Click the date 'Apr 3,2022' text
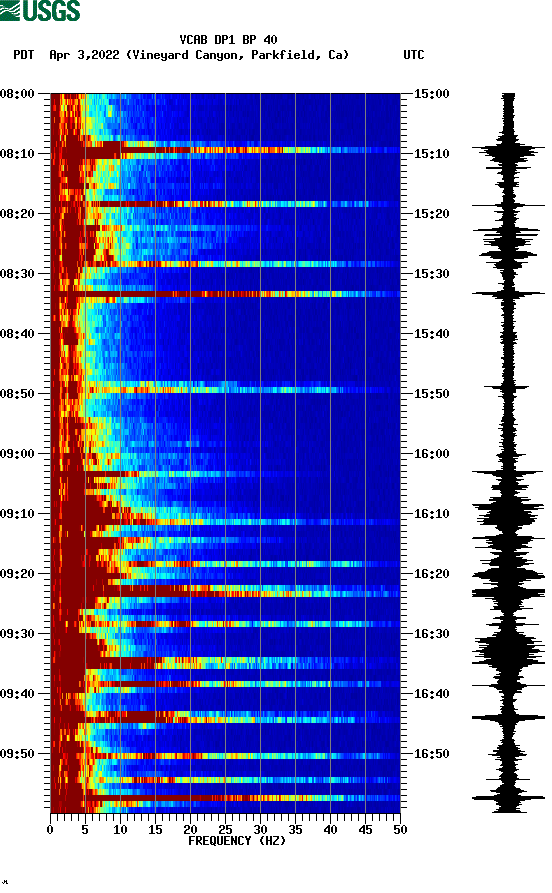This screenshot has width=552, height=893. tap(84, 55)
